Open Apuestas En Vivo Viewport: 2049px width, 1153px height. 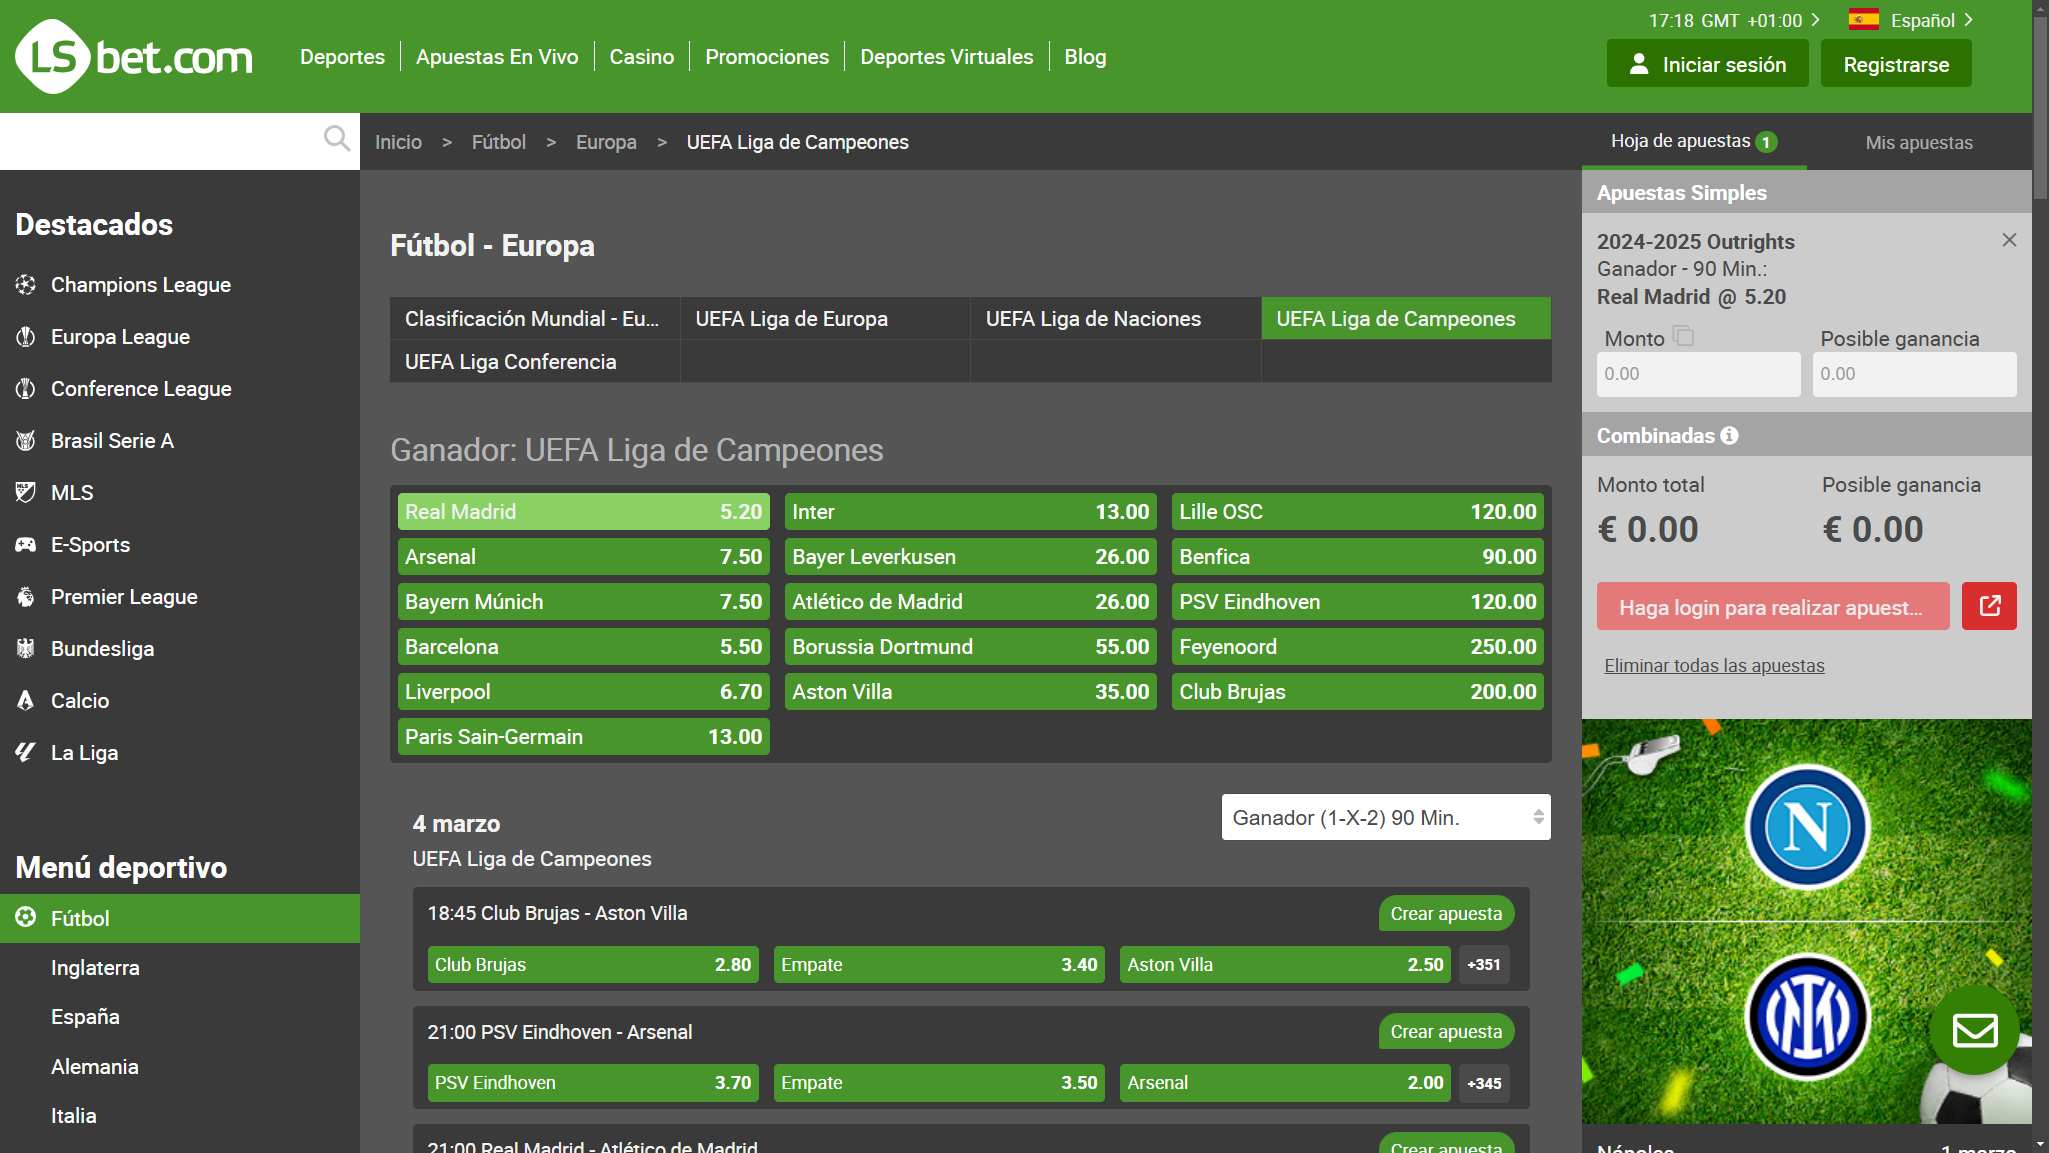497,57
